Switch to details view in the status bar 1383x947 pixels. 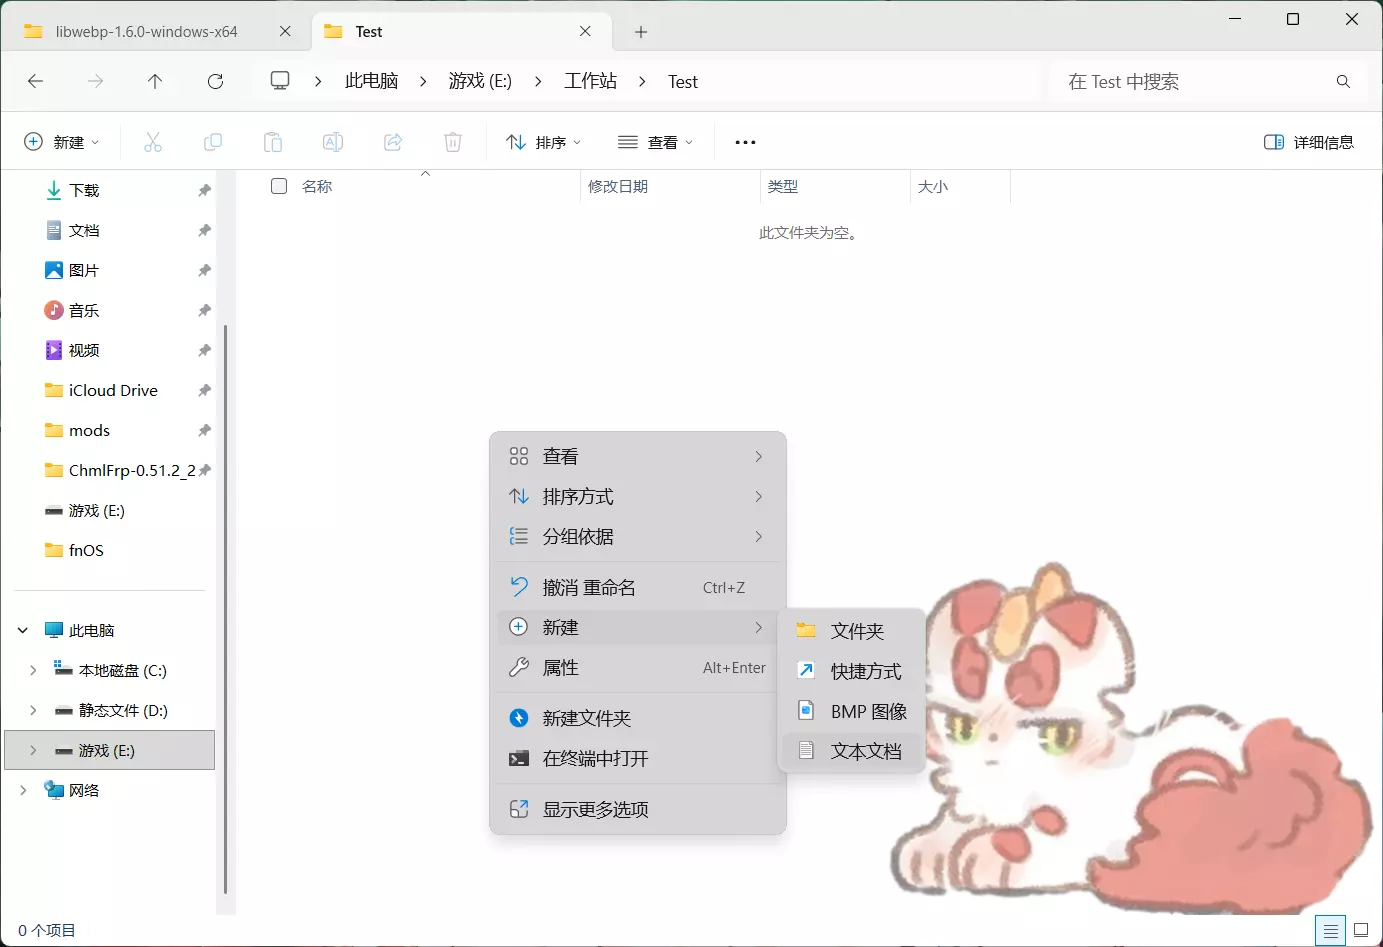(1330, 931)
